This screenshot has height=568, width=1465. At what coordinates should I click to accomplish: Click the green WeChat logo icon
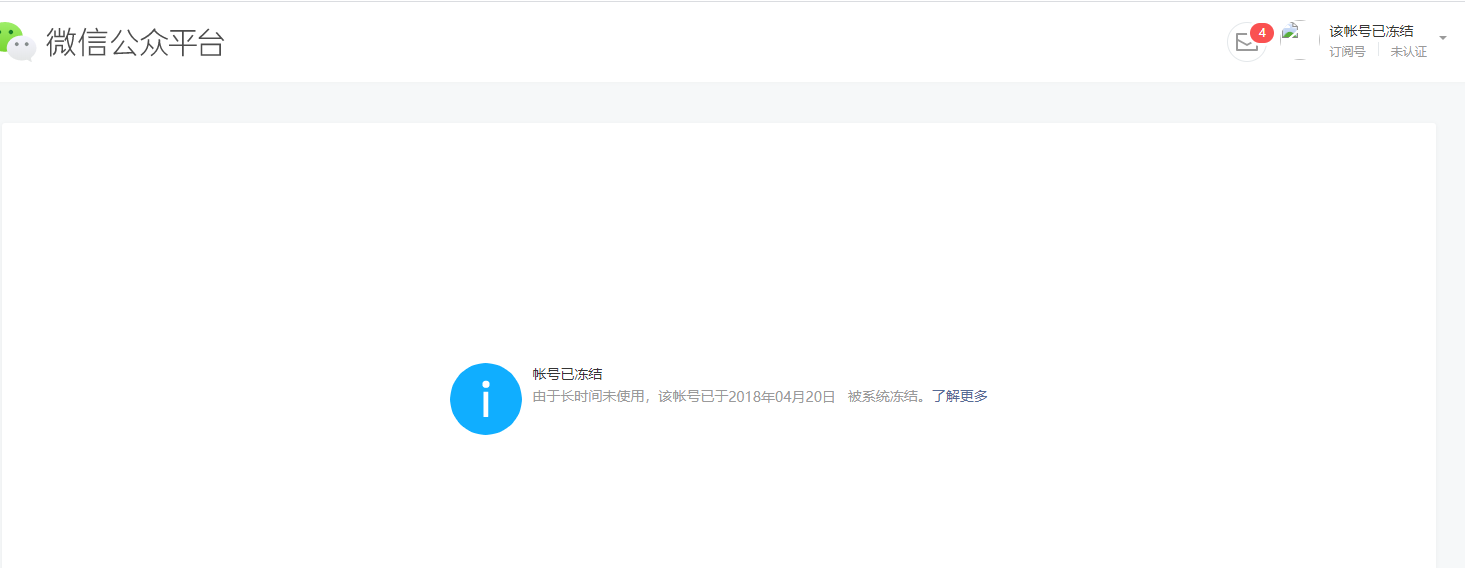point(18,42)
